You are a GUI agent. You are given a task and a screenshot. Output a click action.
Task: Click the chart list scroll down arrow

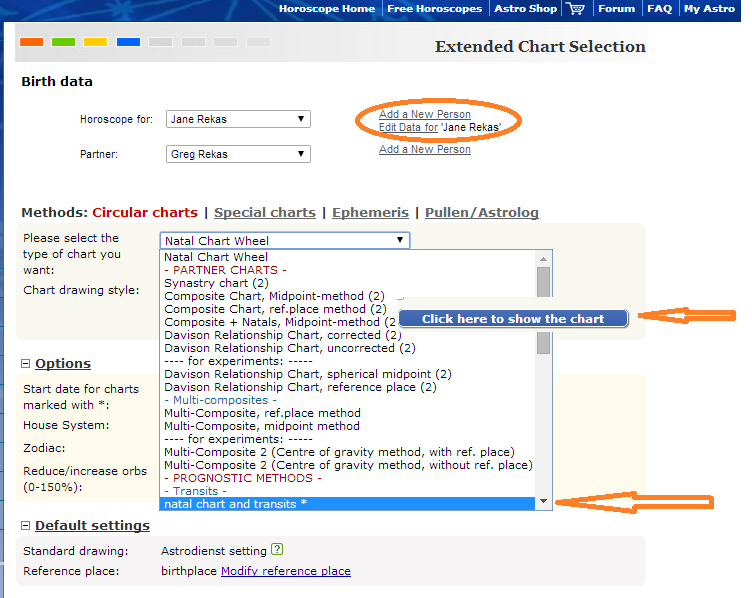(x=543, y=501)
